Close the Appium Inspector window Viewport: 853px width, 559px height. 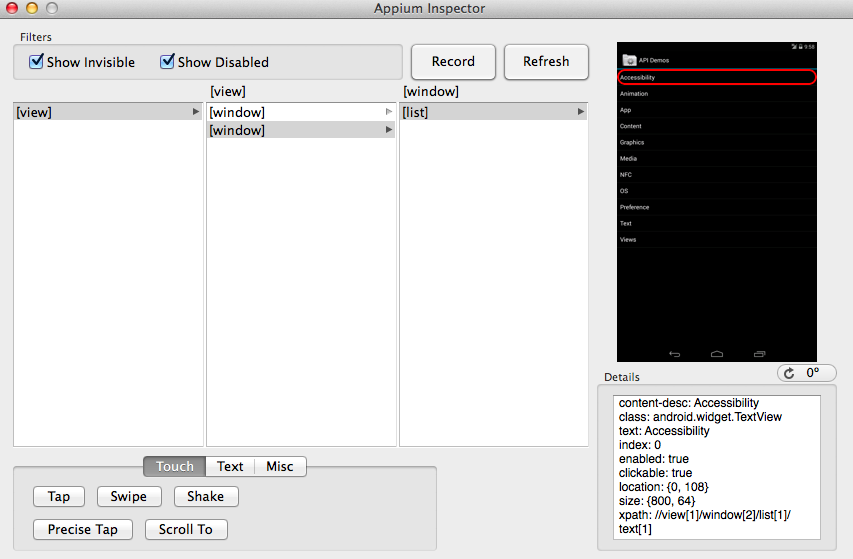tap(12, 8)
